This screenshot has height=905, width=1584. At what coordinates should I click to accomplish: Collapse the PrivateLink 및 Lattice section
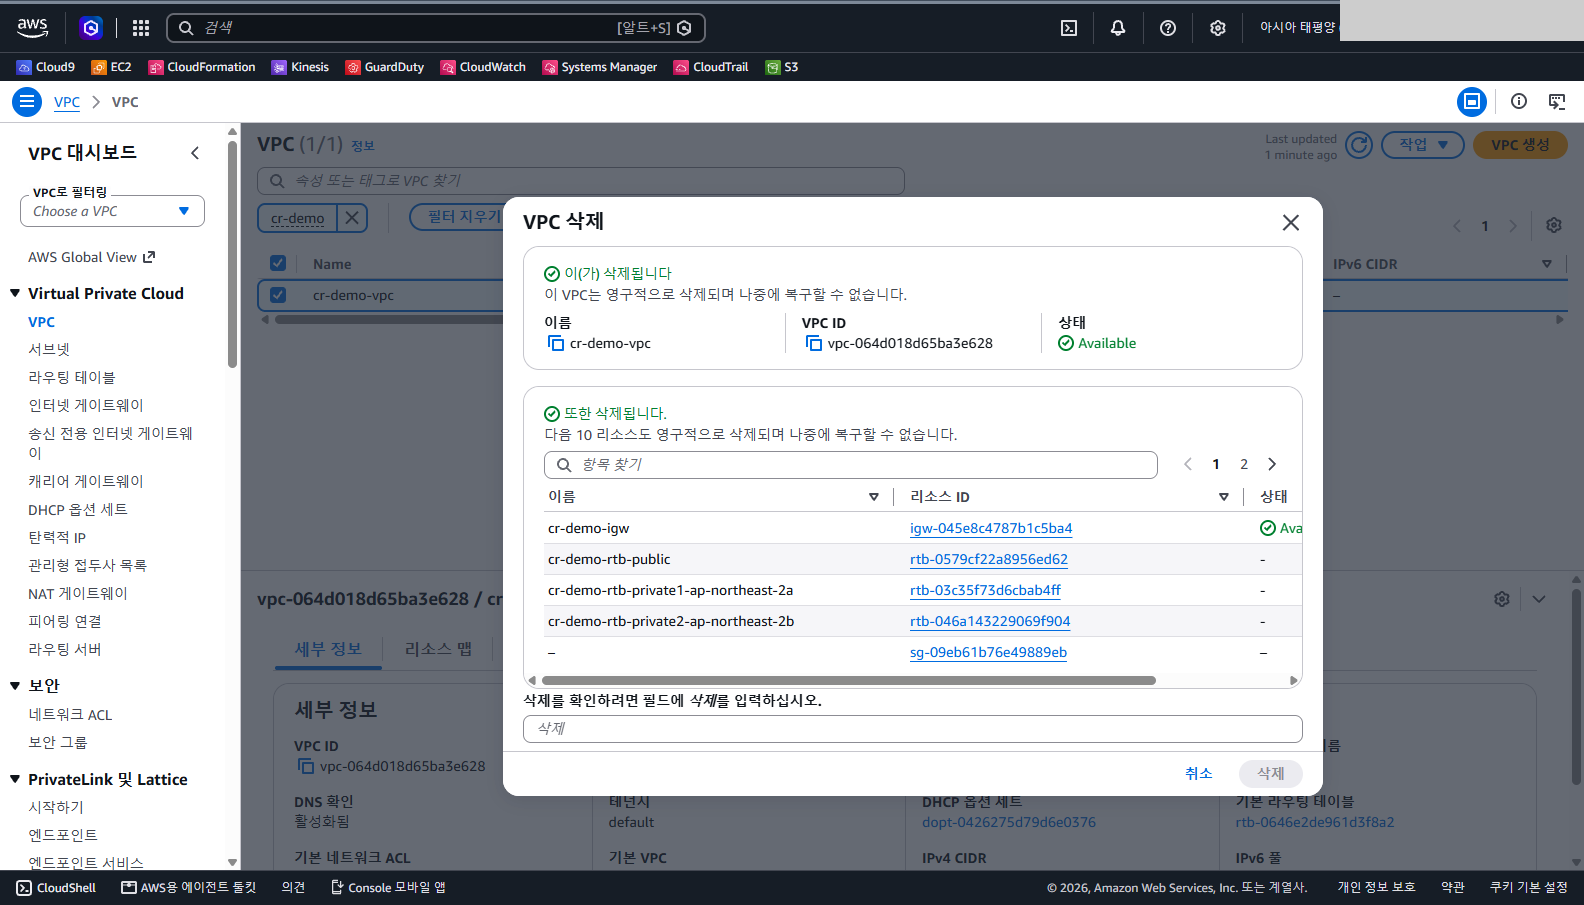[15, 779]
